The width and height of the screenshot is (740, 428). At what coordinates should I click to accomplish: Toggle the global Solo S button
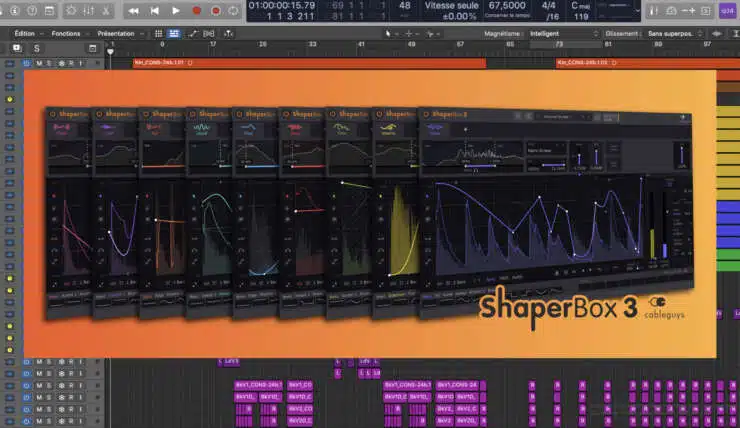coord(36,48)
